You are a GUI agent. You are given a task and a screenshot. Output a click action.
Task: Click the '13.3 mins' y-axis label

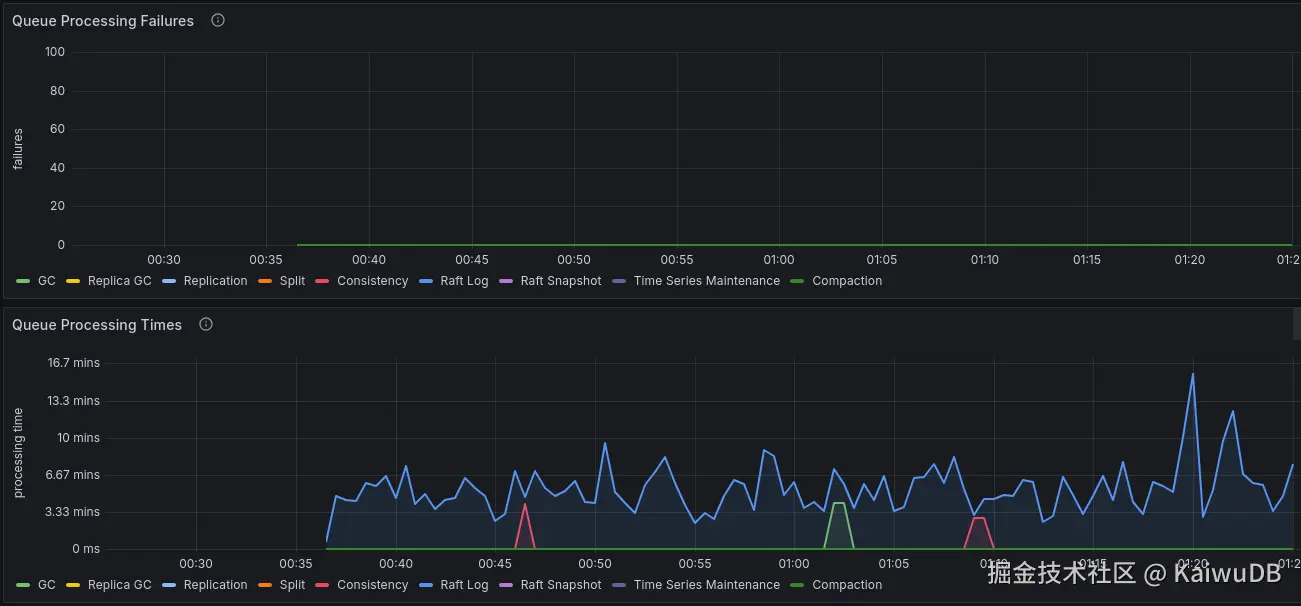(x=74, y=401)
